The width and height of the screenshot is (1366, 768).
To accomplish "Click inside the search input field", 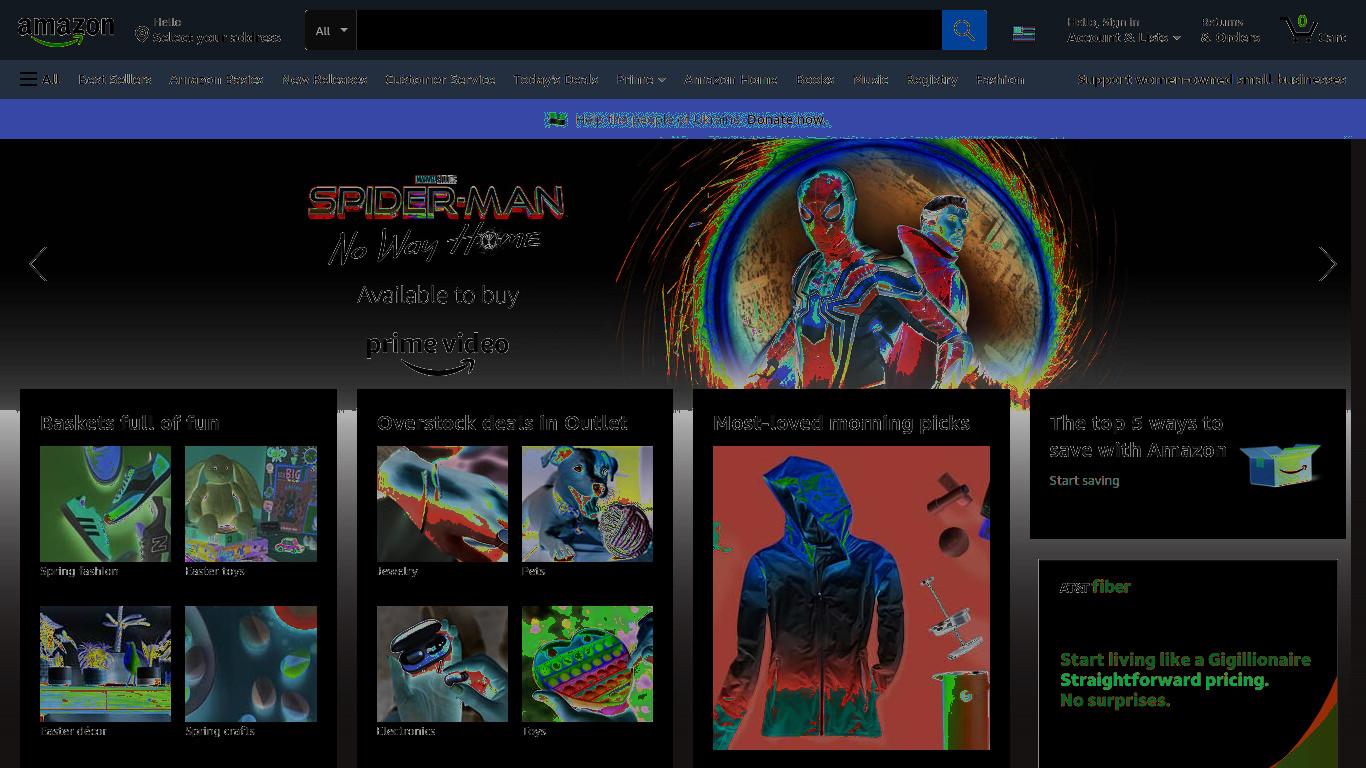I will (x=649, y=30).
